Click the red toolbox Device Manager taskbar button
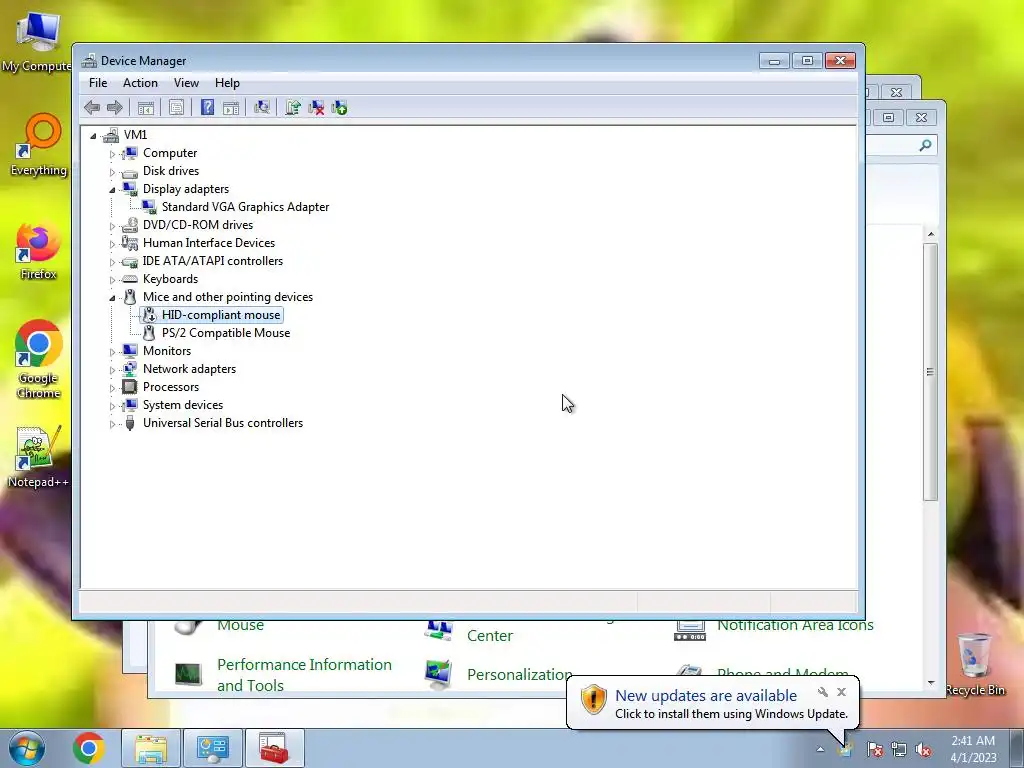The image size is (1024, 768). click(274, 748)
